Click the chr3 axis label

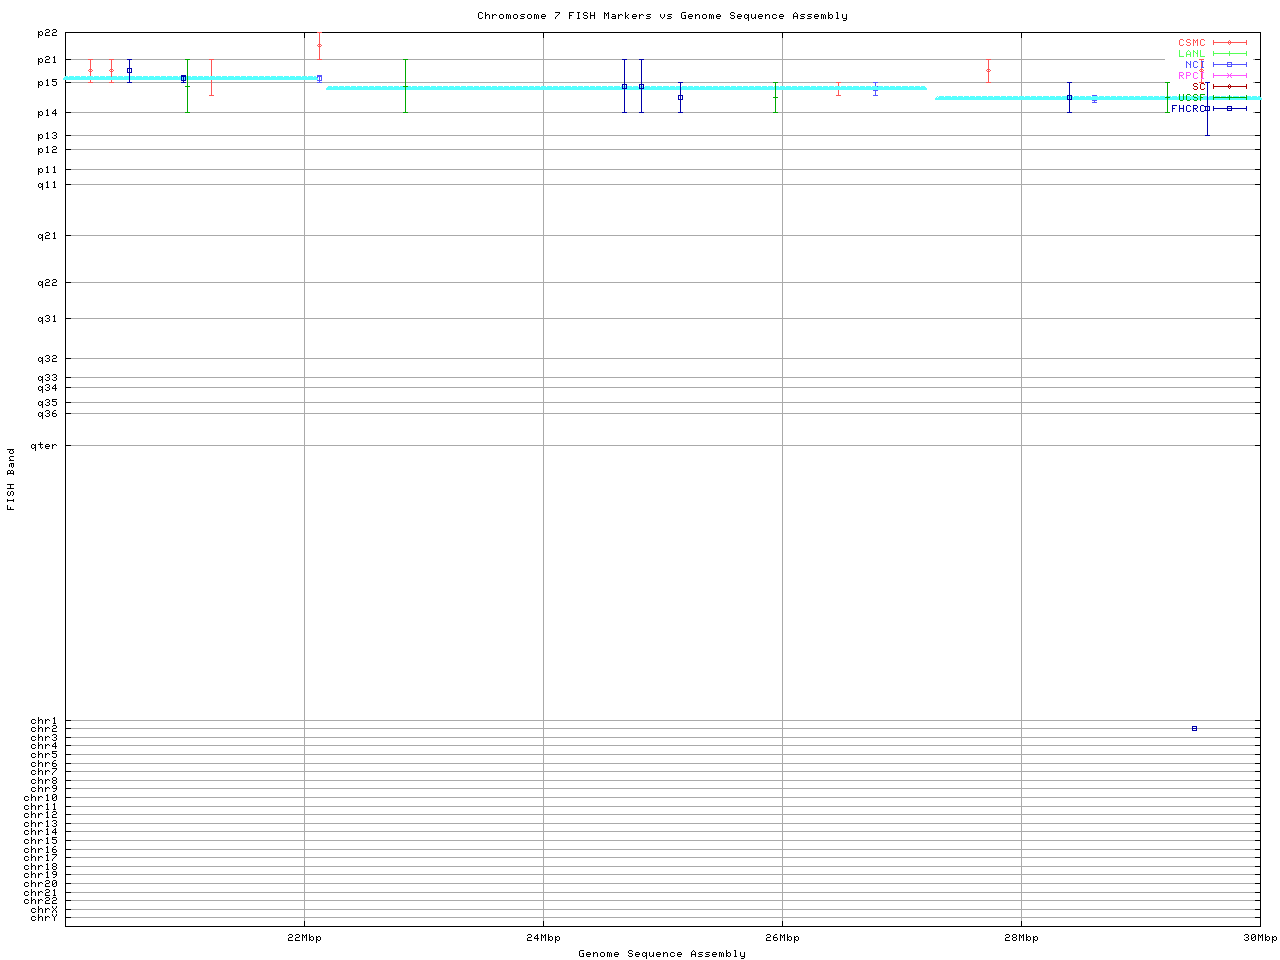pyautogui.click(x=44, y=738)
